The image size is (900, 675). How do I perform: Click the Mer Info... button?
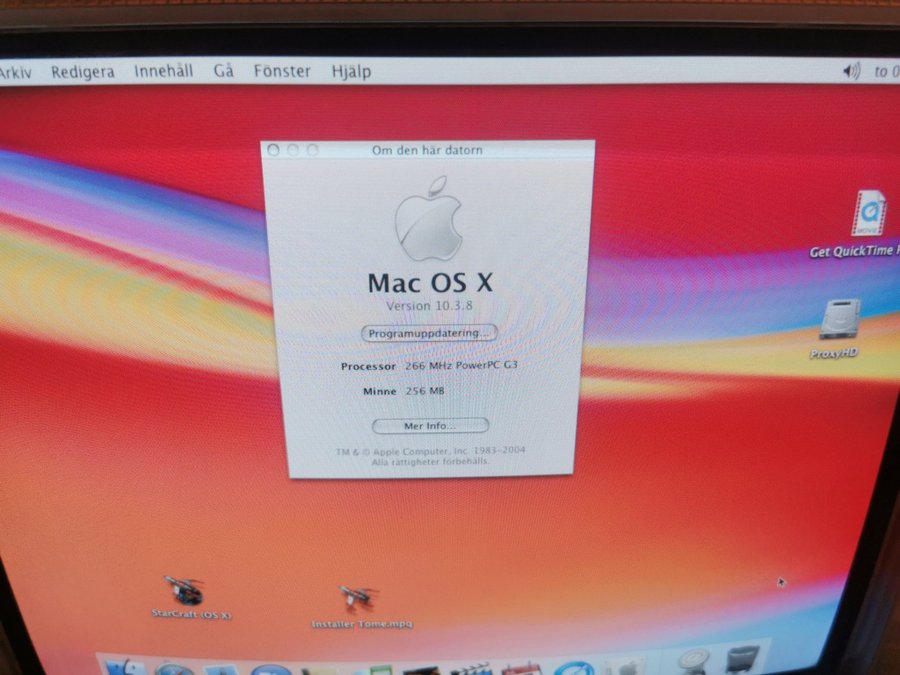coord(430,426)
